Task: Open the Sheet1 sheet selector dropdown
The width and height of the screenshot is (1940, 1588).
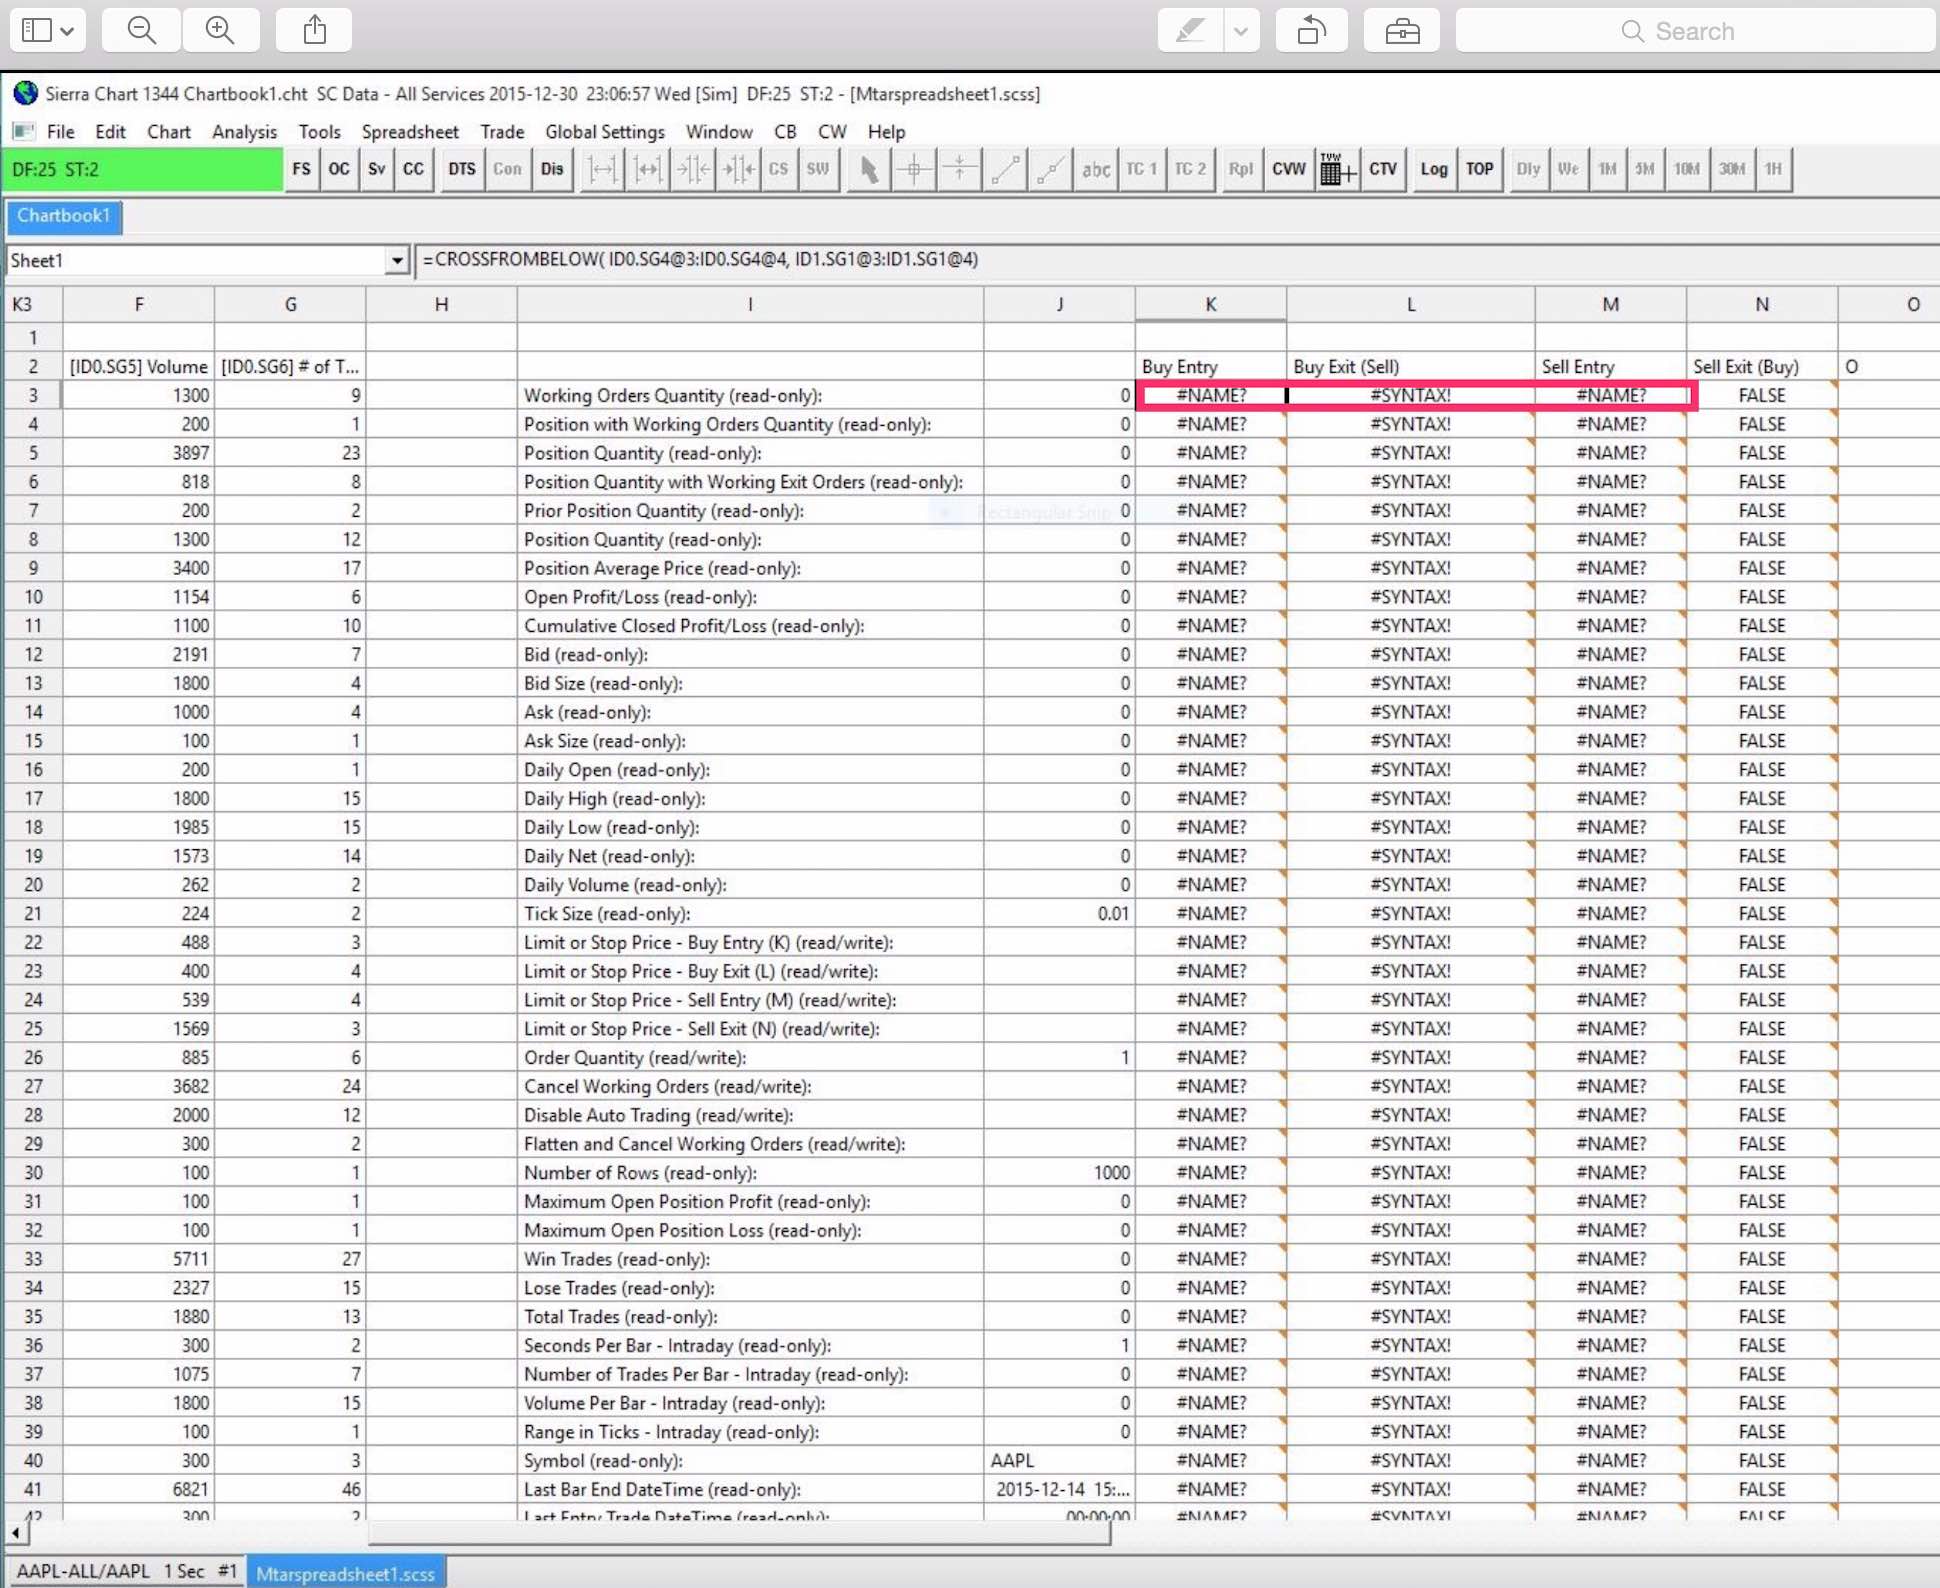Action: point(397,261)
